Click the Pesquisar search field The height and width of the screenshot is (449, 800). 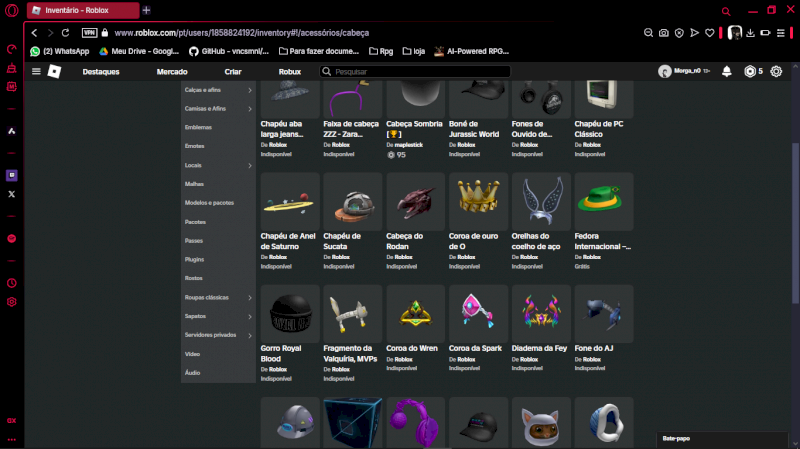[415, 71]
